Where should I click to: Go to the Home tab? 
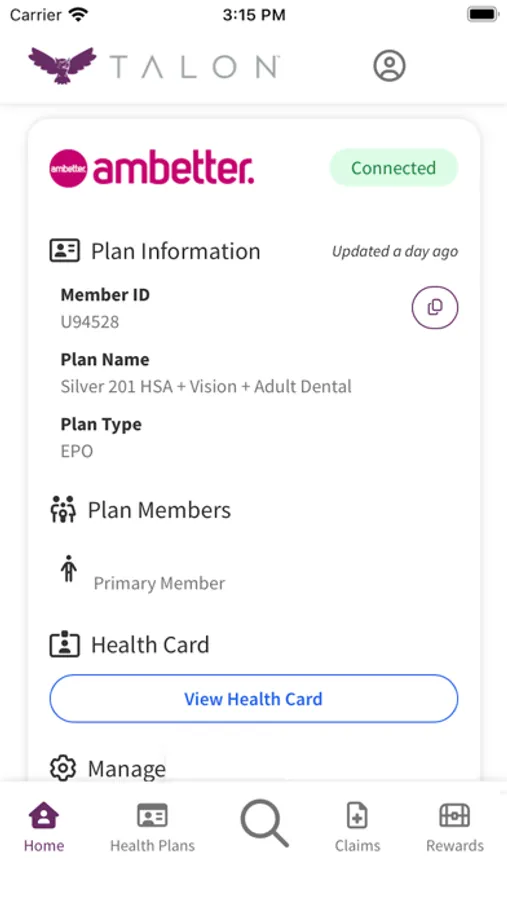(x=44, y=827)
